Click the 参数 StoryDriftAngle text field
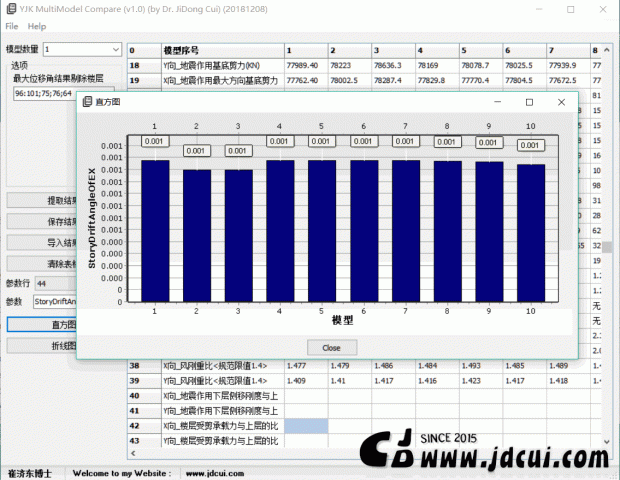 55,301
